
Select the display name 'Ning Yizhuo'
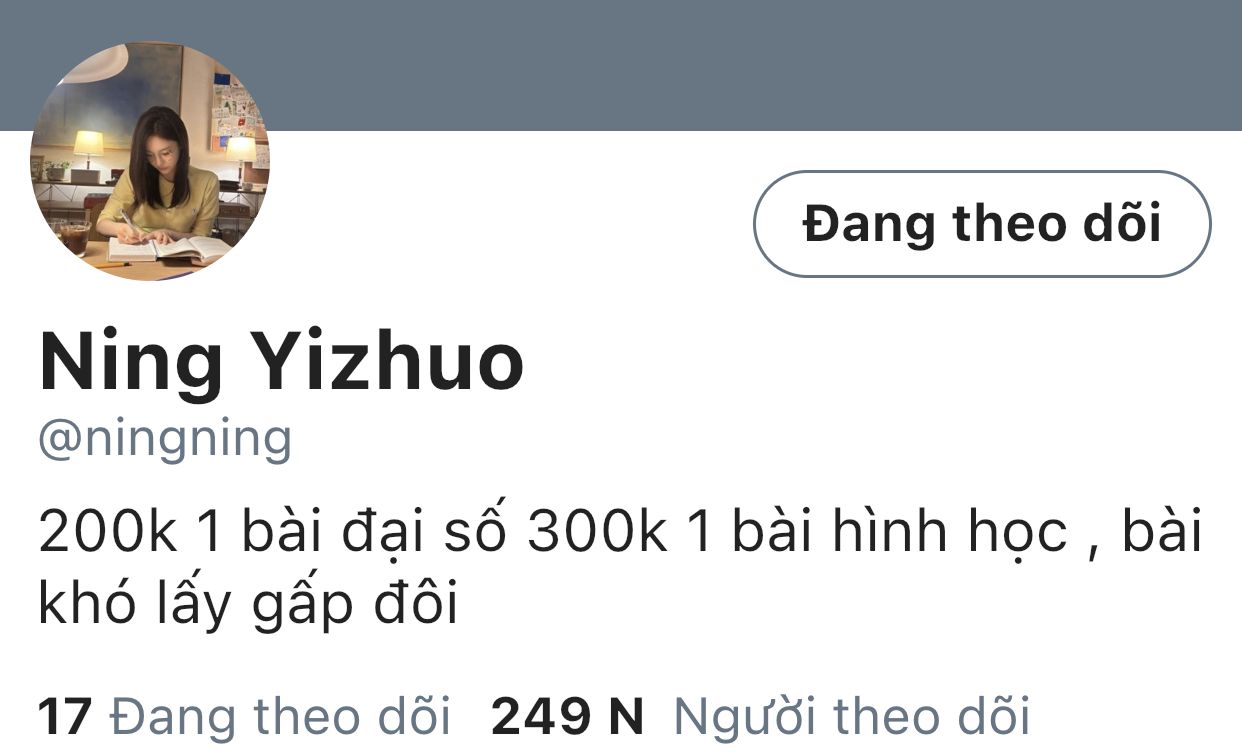tap(281, 362)
